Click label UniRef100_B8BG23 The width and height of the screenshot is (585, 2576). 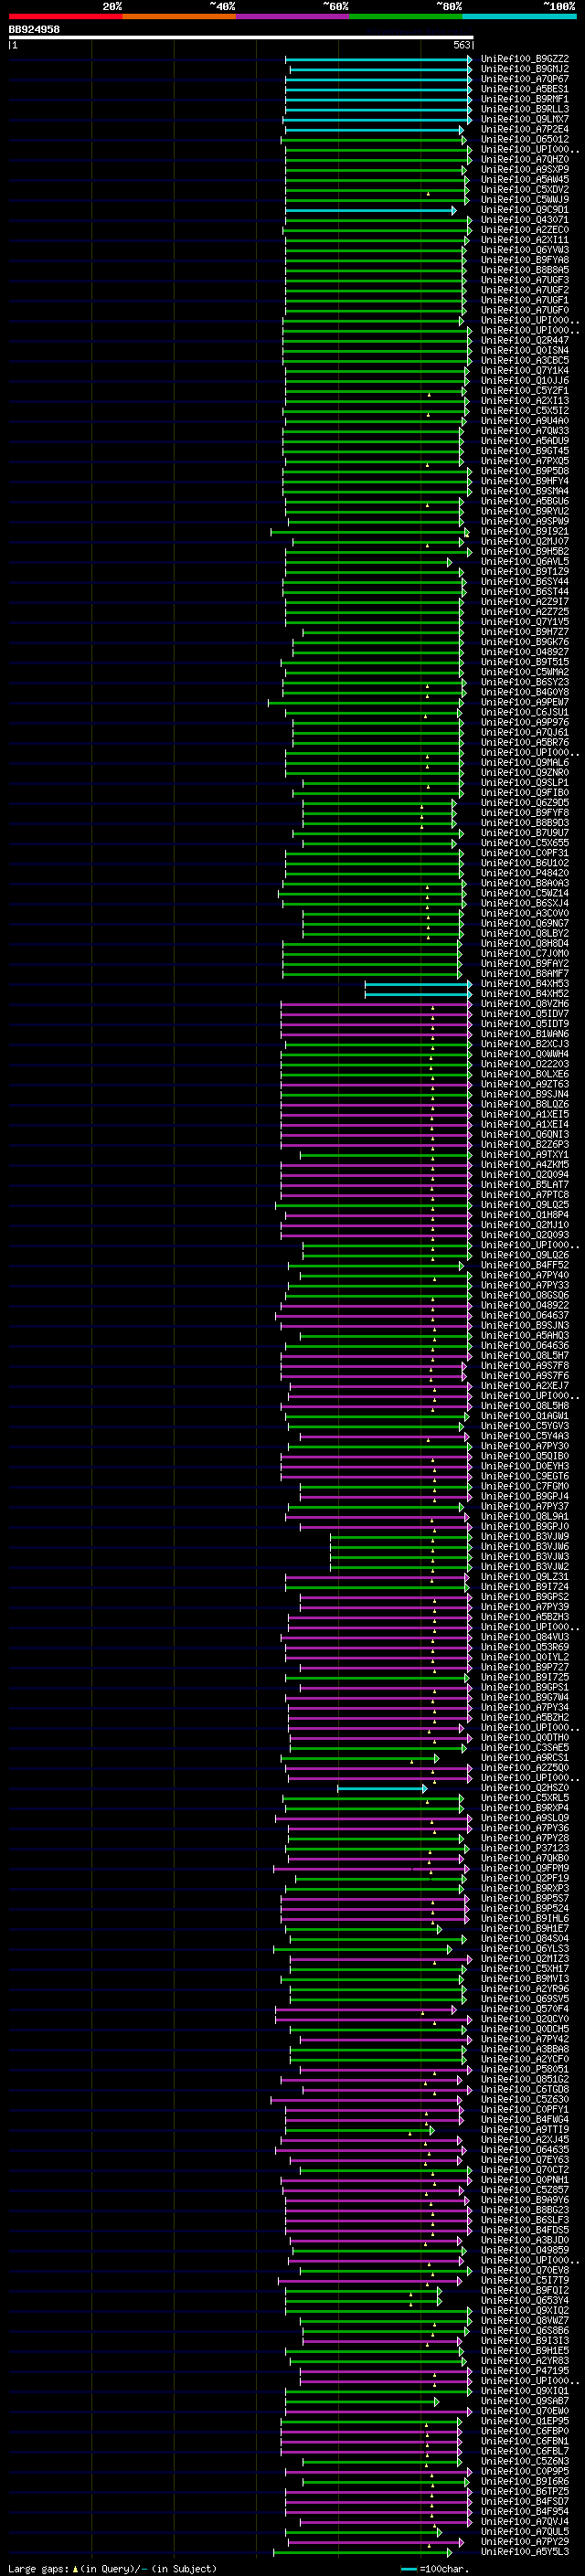pyautogui.click(x=525, y=2210)
